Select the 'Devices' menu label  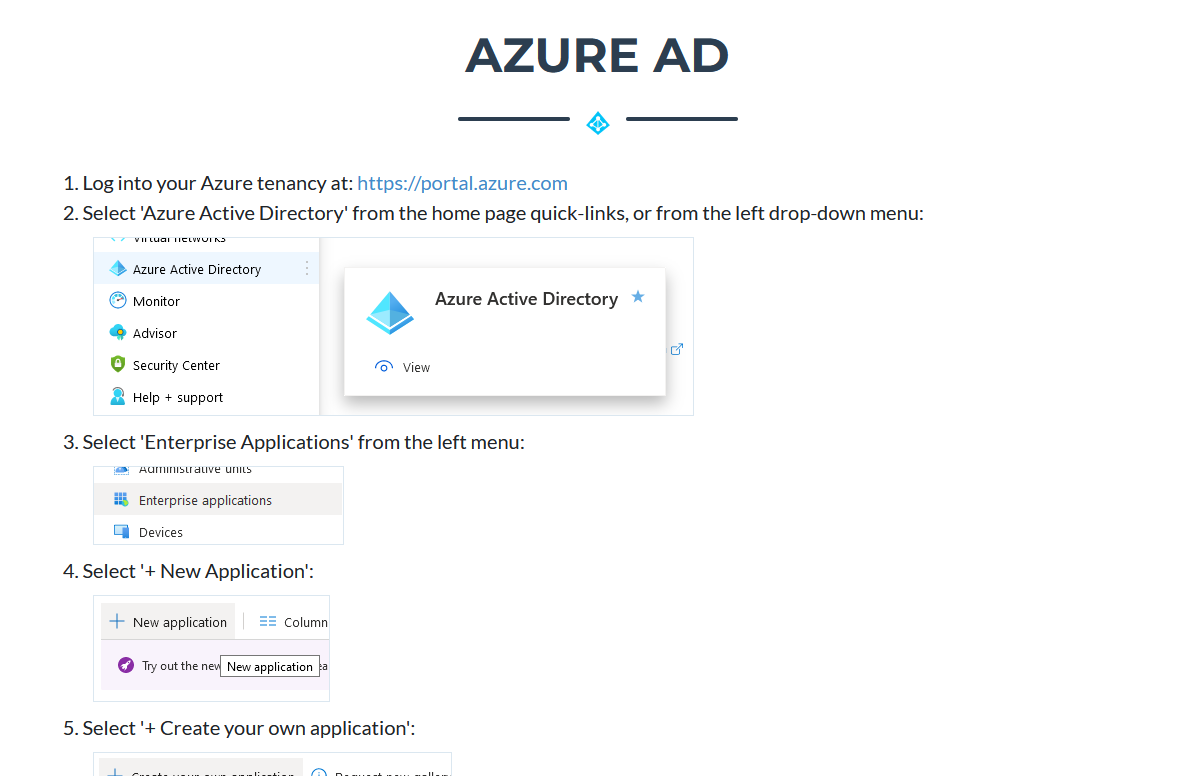click(x=161, y=533)
